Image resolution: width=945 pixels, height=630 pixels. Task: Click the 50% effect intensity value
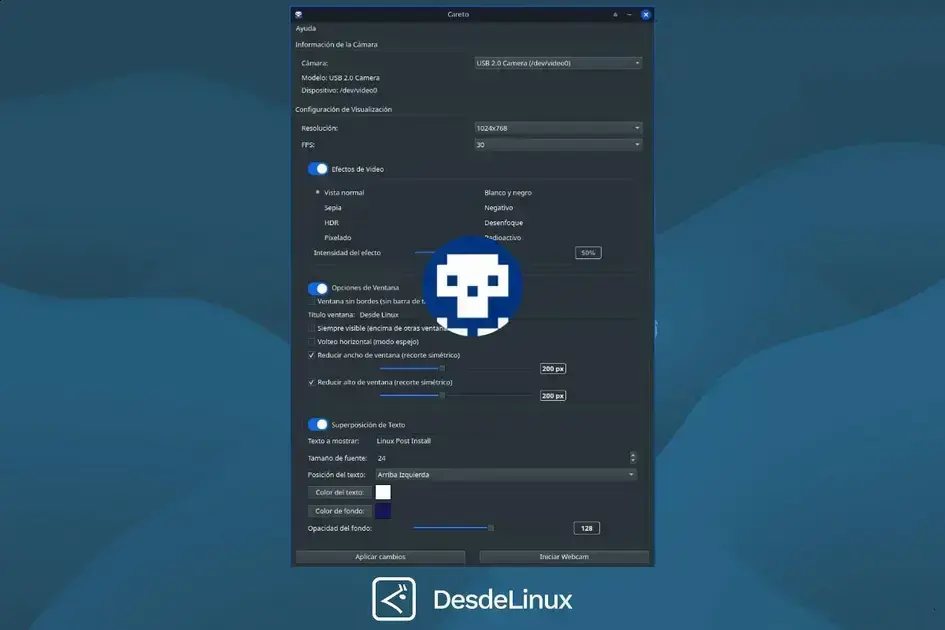coord(588,253)
